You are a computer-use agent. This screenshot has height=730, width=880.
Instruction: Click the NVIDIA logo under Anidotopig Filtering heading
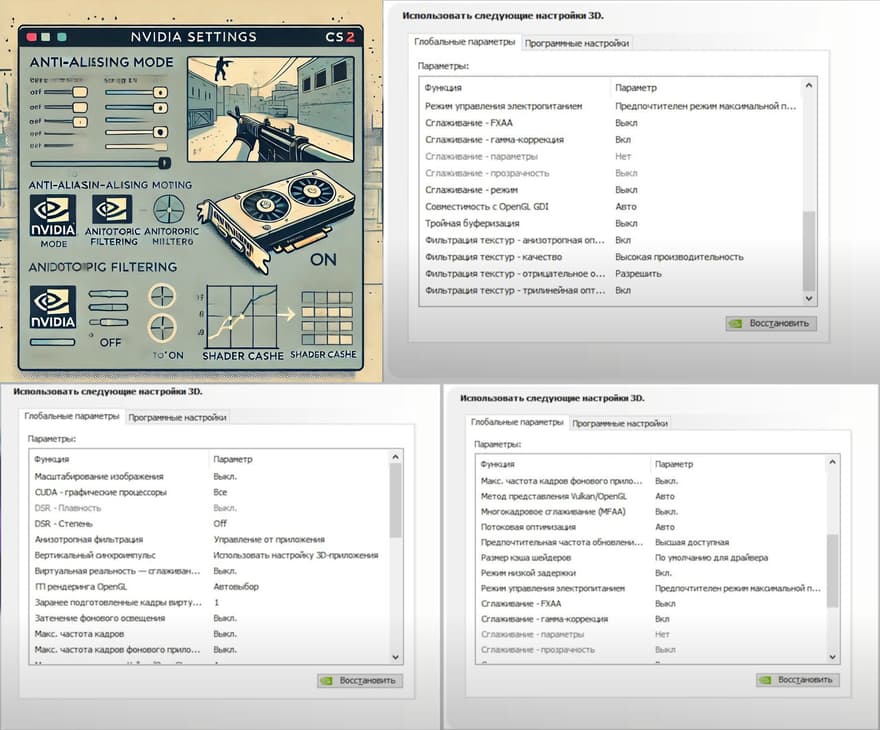coord(55,306)
